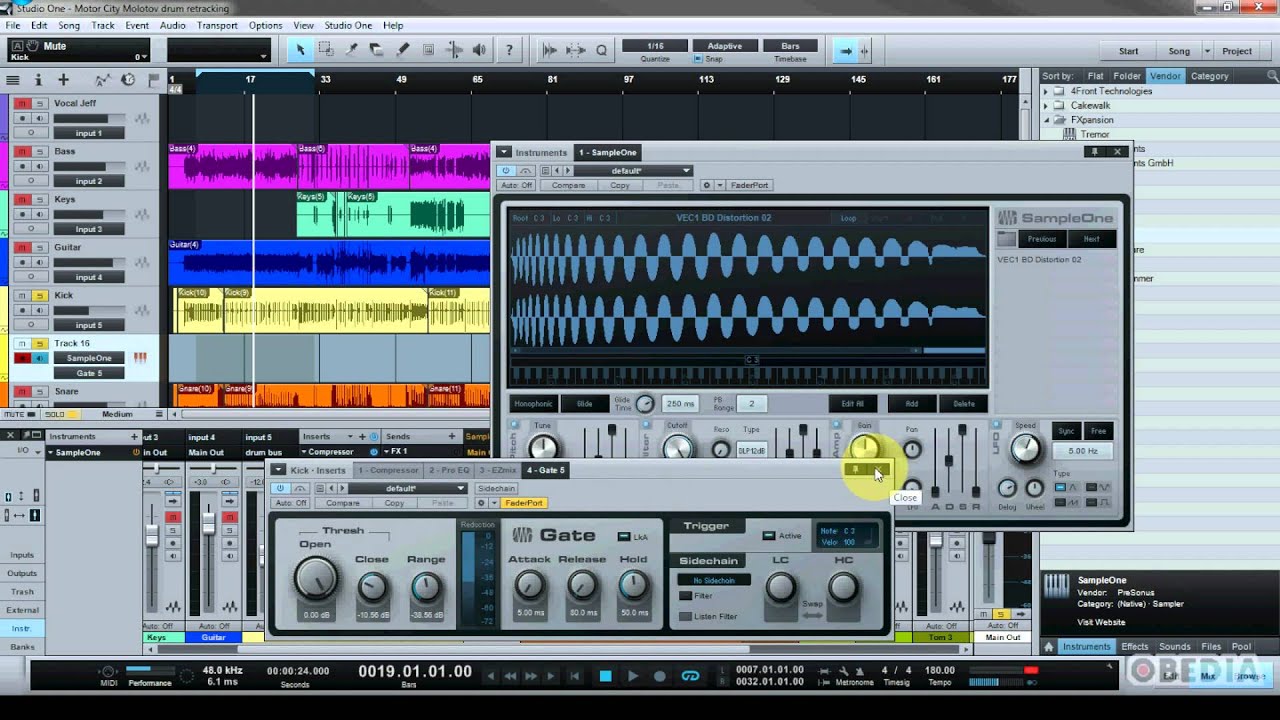Select the Paint pencil tool
The width and height of the screenshot is (1280, 720).
point(403,49)
